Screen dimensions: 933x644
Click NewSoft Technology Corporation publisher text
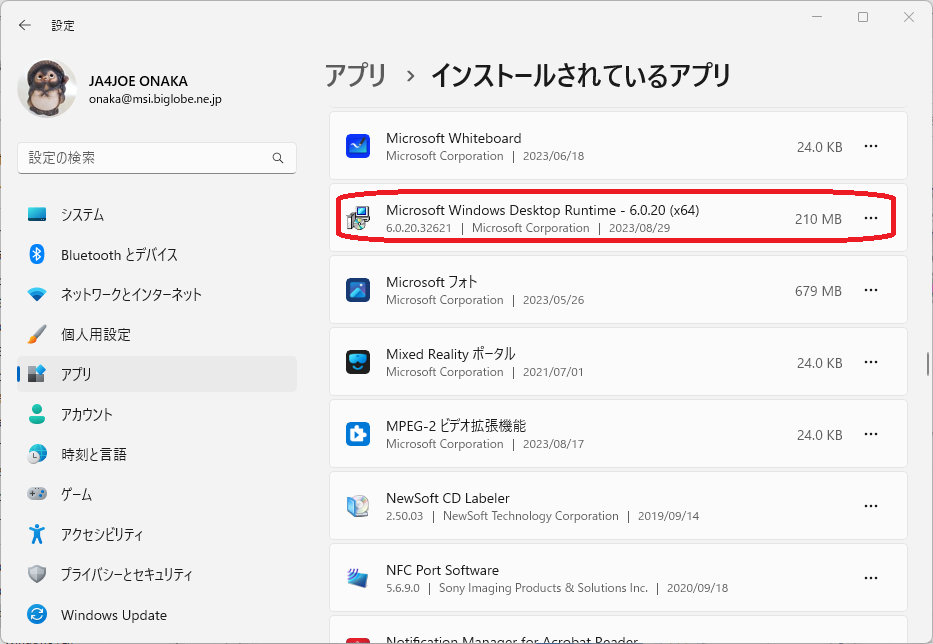pyautogui.click(x=531, y=516)
